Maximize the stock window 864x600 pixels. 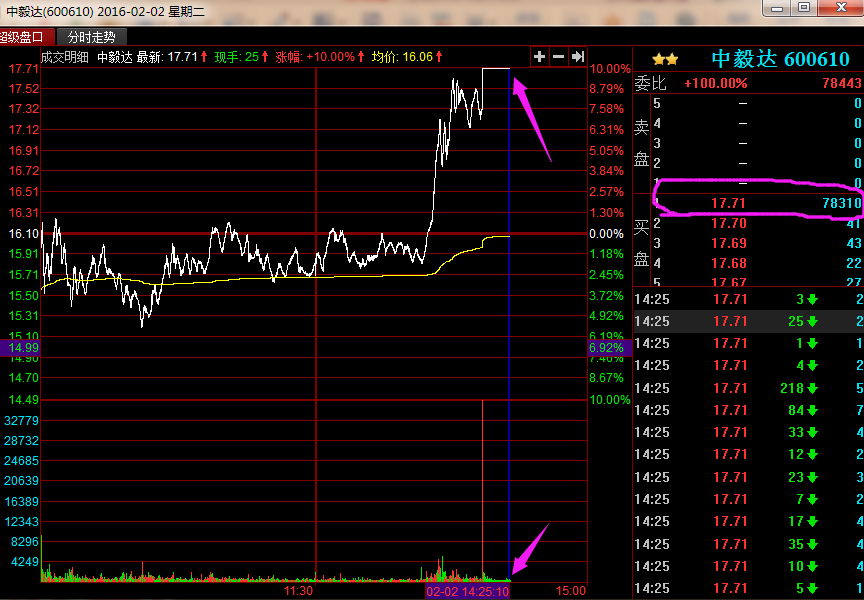click(803, 8)
